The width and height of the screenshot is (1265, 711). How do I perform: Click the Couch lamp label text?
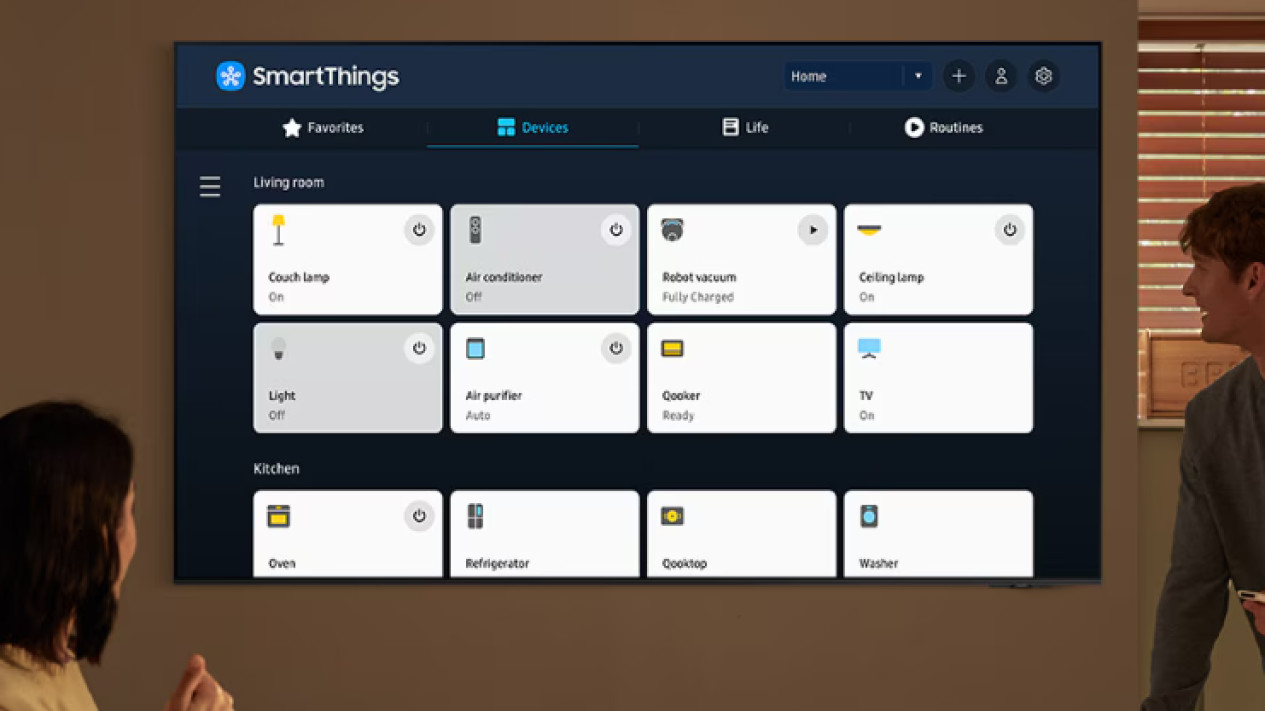tap(299, 277)
